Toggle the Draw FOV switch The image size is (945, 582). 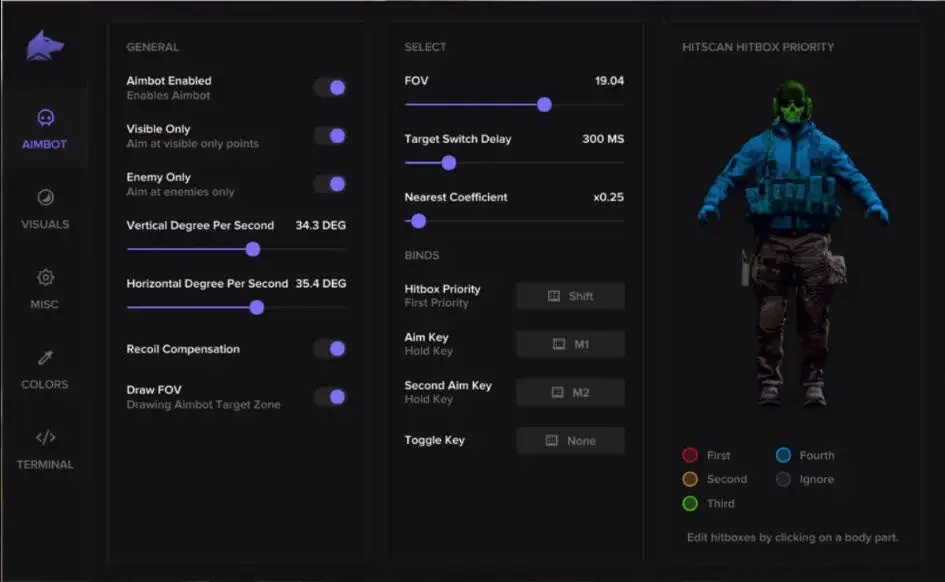(x=330, y=397)
